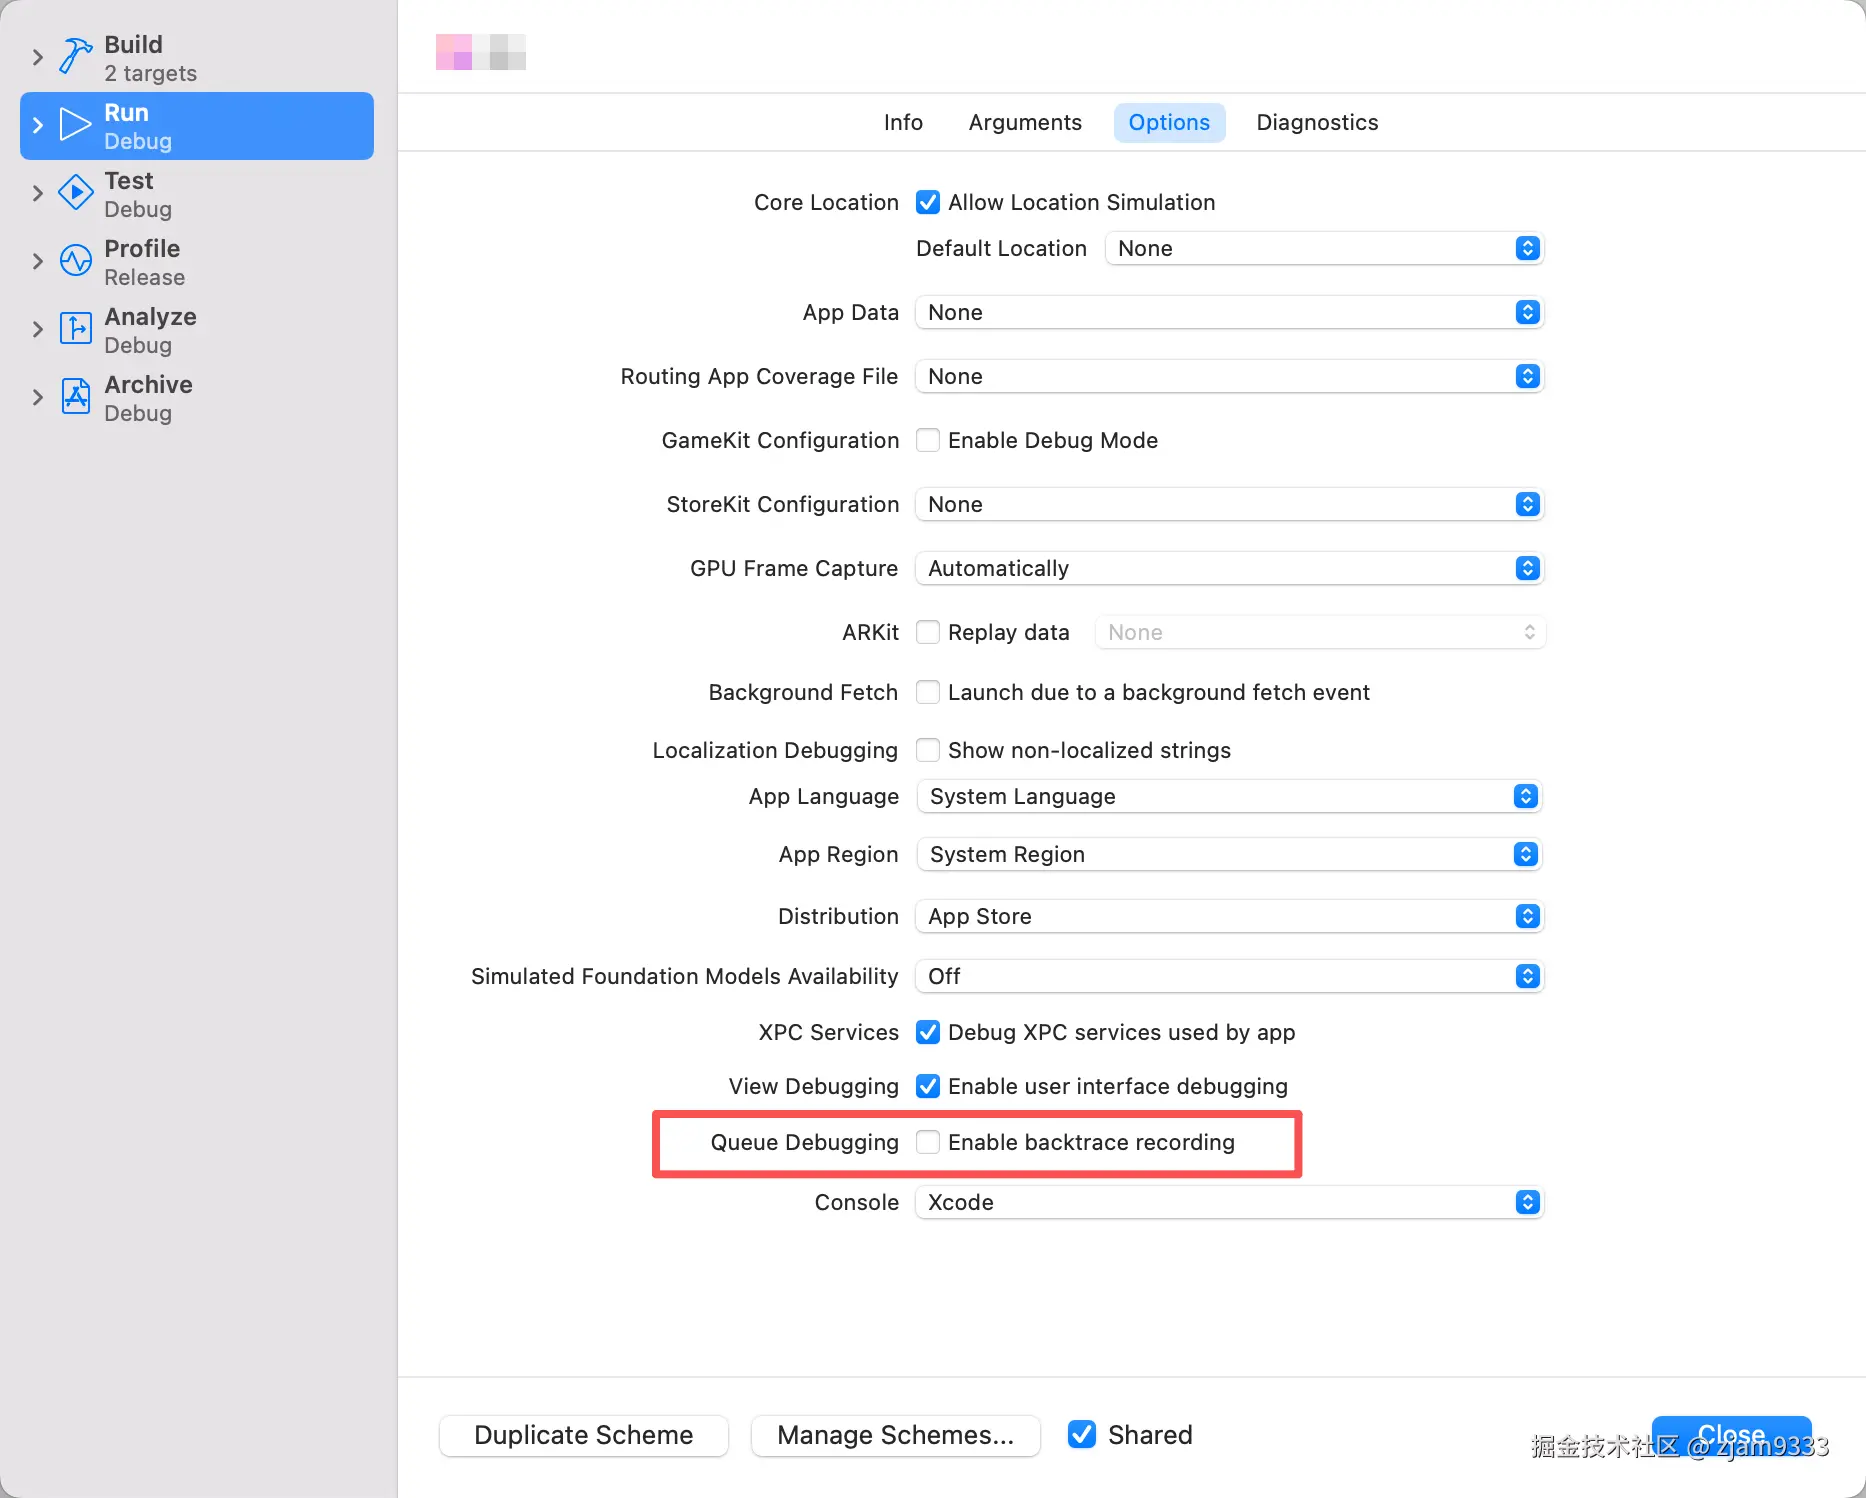The height and width of the screenshot is (1498, 1866).
Task: Uncheck Debug XPC services used by app
Action: (x=928, y=1032)
